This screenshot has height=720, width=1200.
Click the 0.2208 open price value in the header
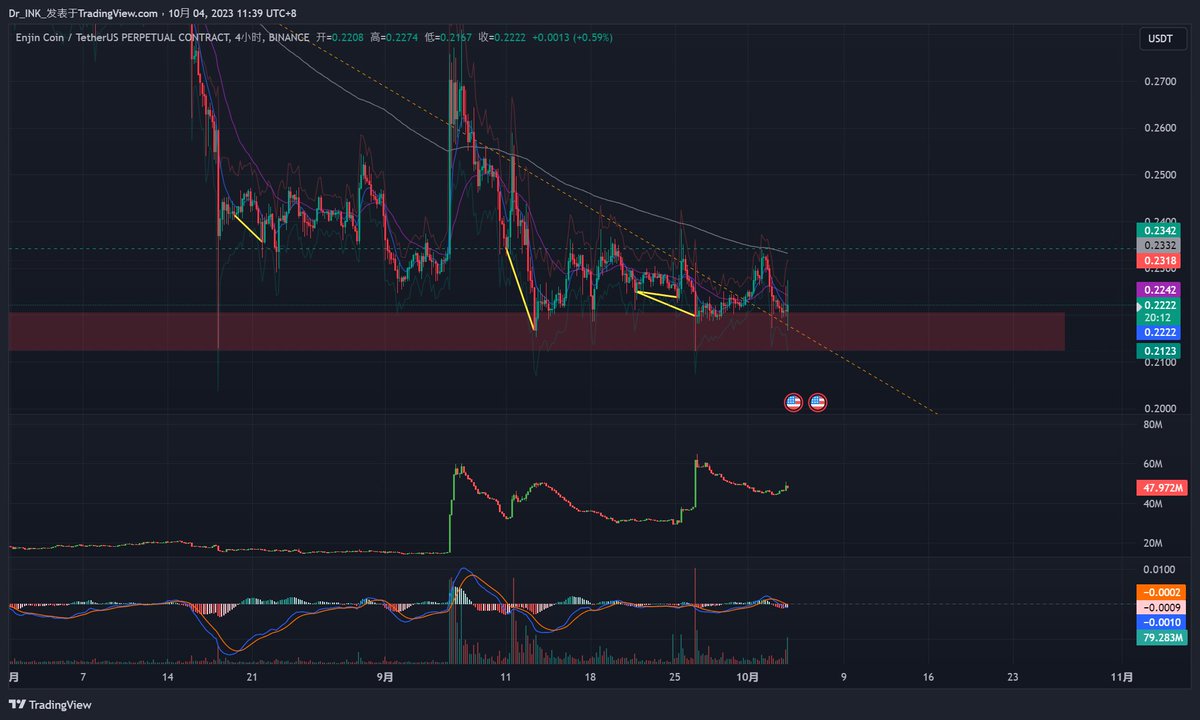tap(346, 37)
